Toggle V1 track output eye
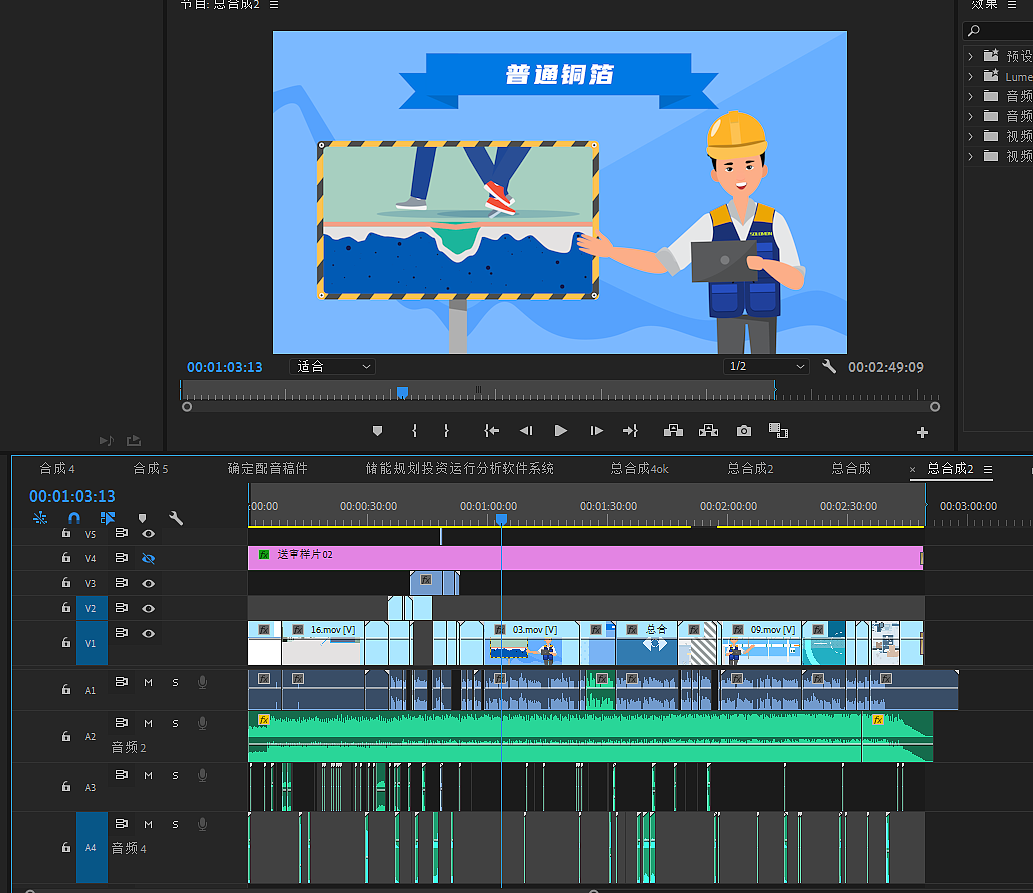Screen dimensions: 1033x893 (x=149, y=633)
